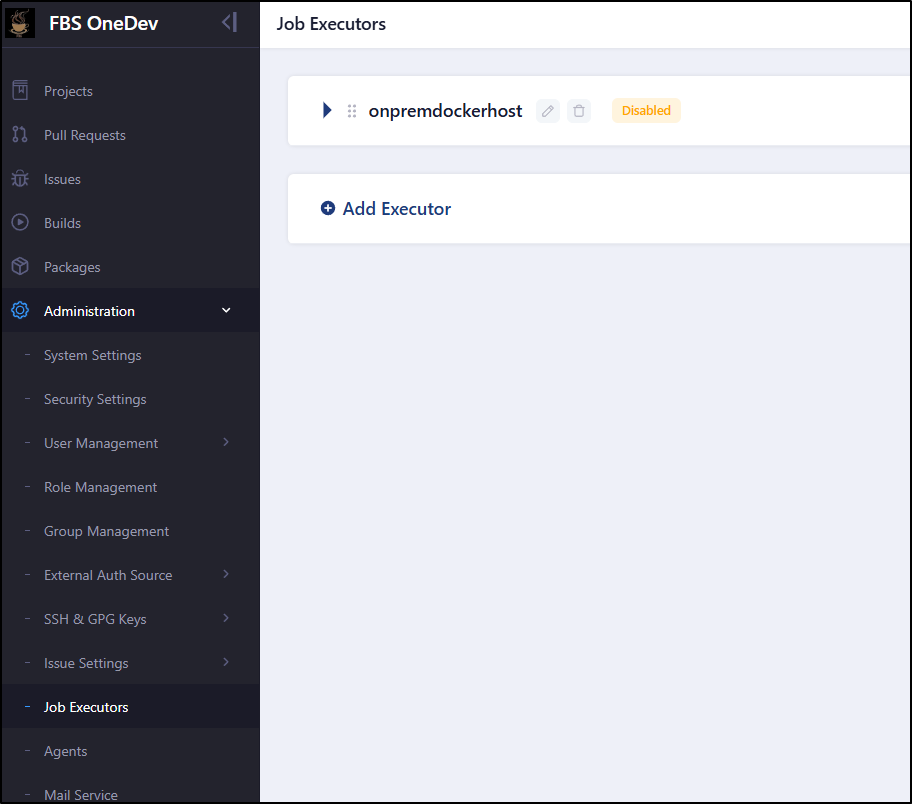Delete onpremdockerhost using the trash icon
This screenshot has height=804, width=912.
click(x=579, y=111)
